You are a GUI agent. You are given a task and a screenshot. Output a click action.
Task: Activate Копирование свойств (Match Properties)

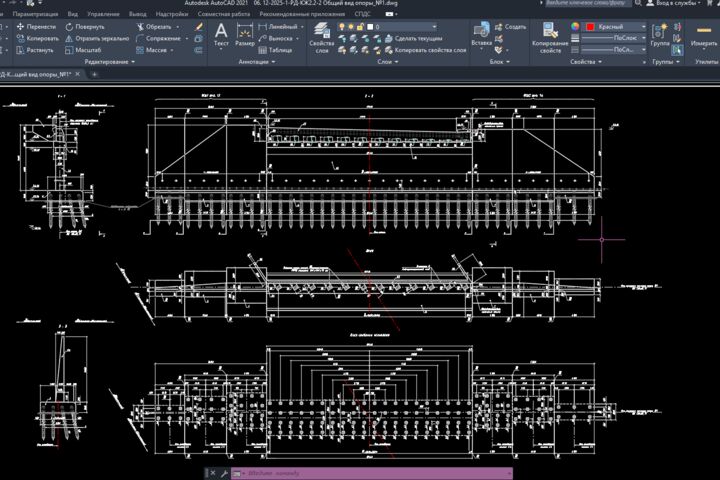click(550, 38)
